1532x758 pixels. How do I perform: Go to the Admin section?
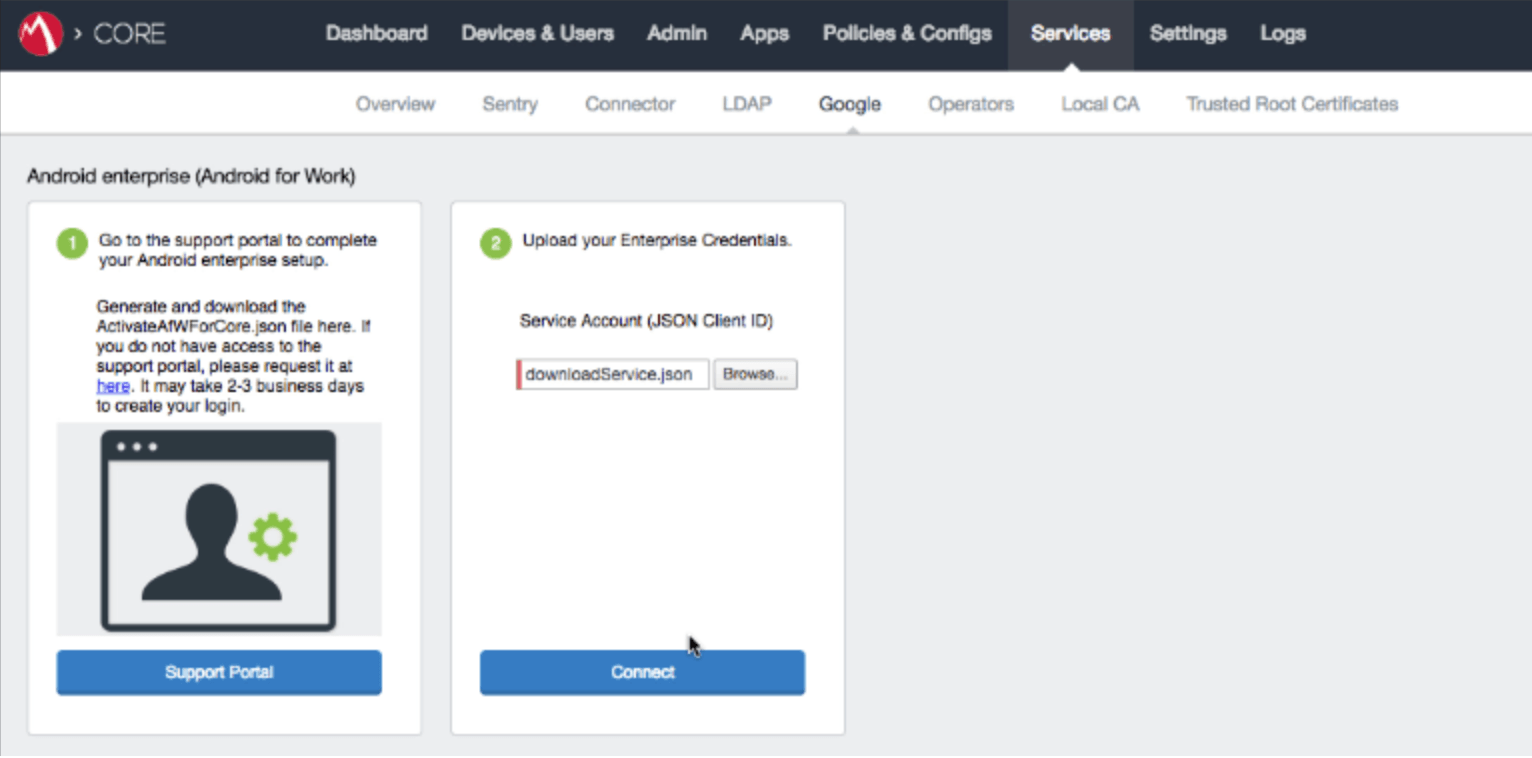tap(677, 33)
